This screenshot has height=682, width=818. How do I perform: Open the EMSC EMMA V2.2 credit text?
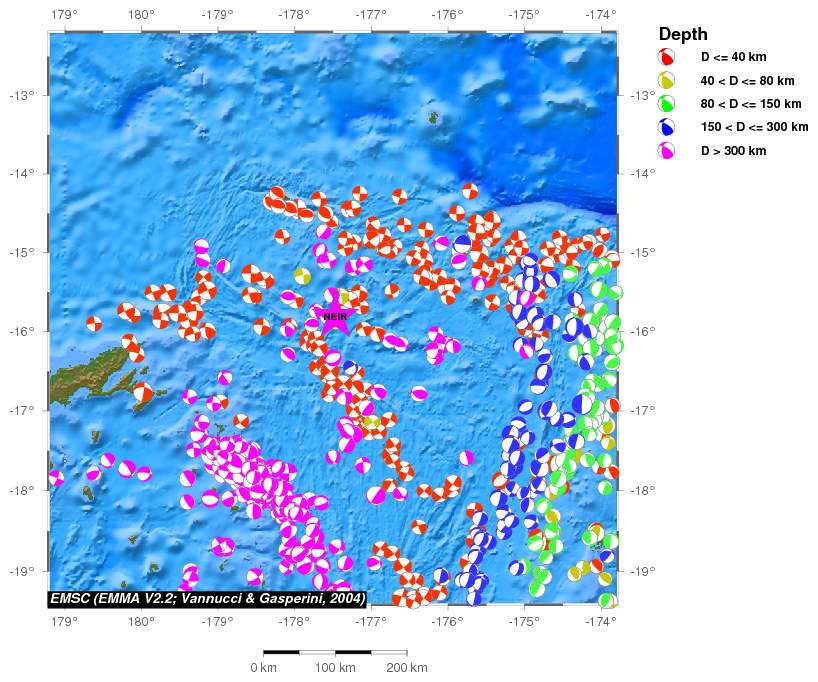pyautogui.click(x=207, y=598)
